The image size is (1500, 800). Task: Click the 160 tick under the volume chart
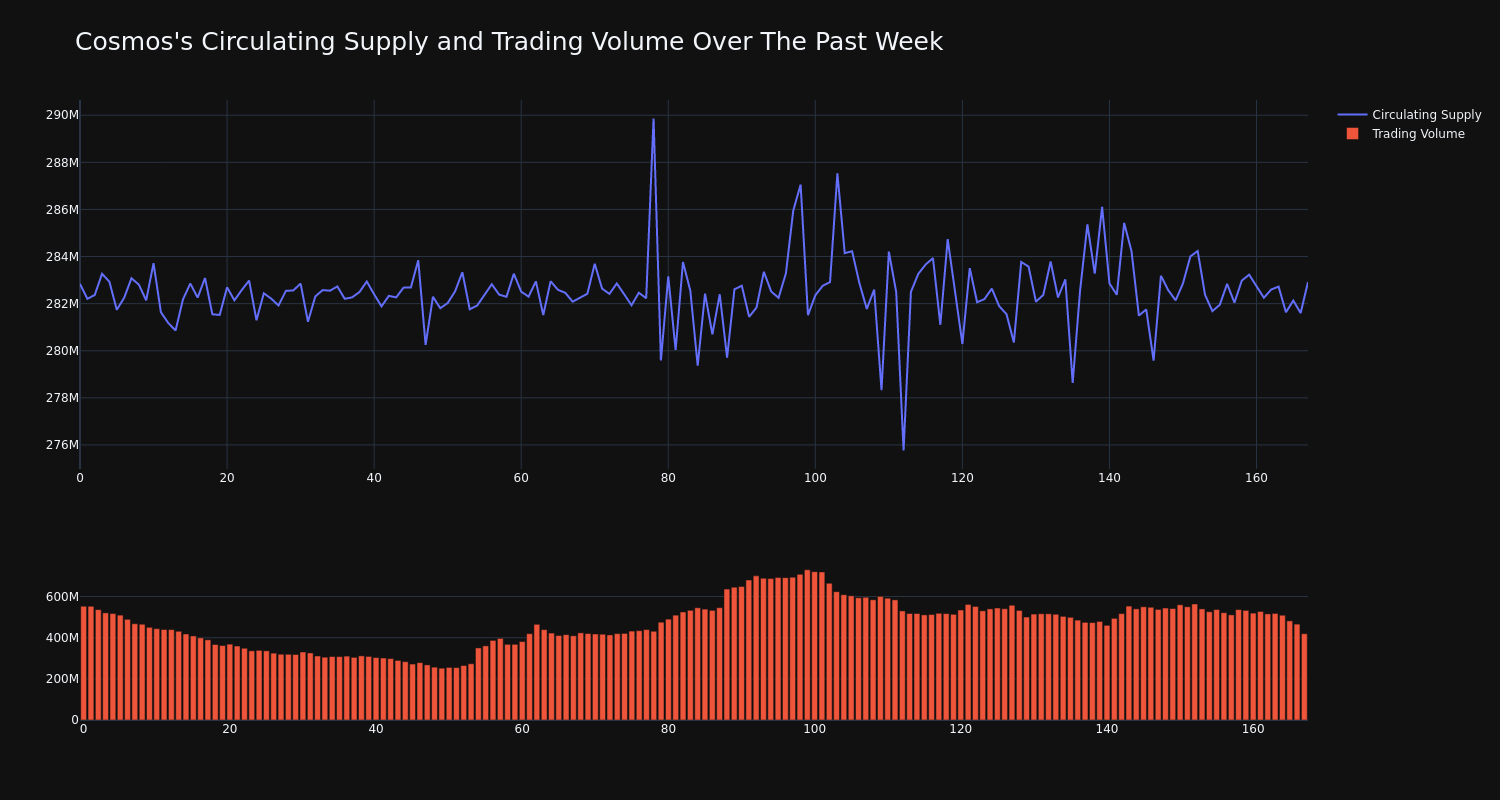pyautogui.click(x=1253, y=729)
